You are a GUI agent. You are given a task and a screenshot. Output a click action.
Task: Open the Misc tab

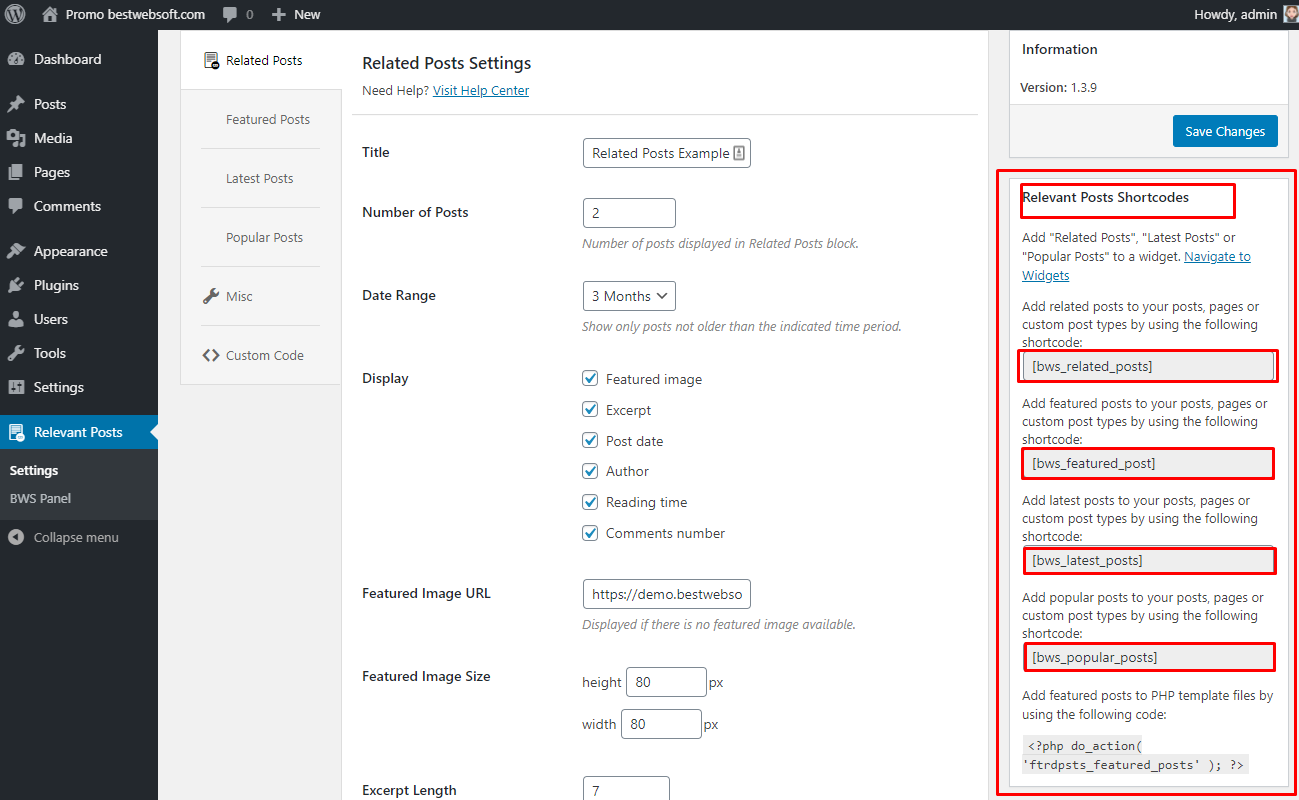click(x=239, y=296)
